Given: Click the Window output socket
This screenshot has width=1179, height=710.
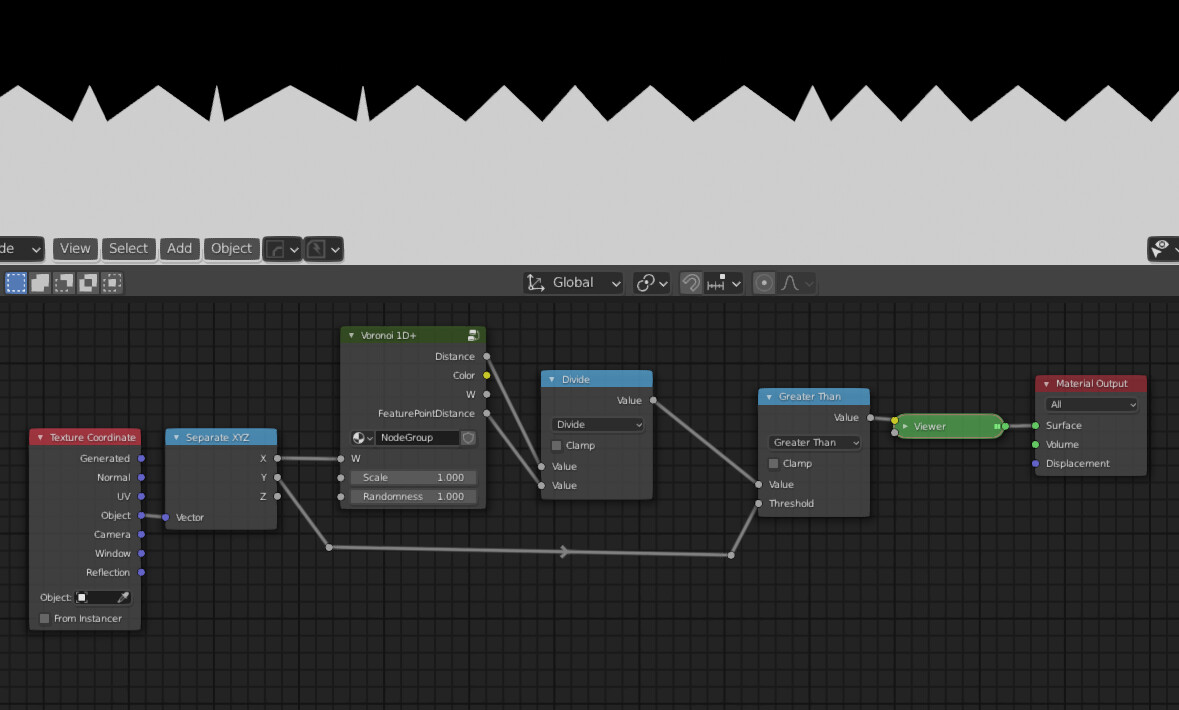Looking at the screenshot, I should tap(141, 554).
